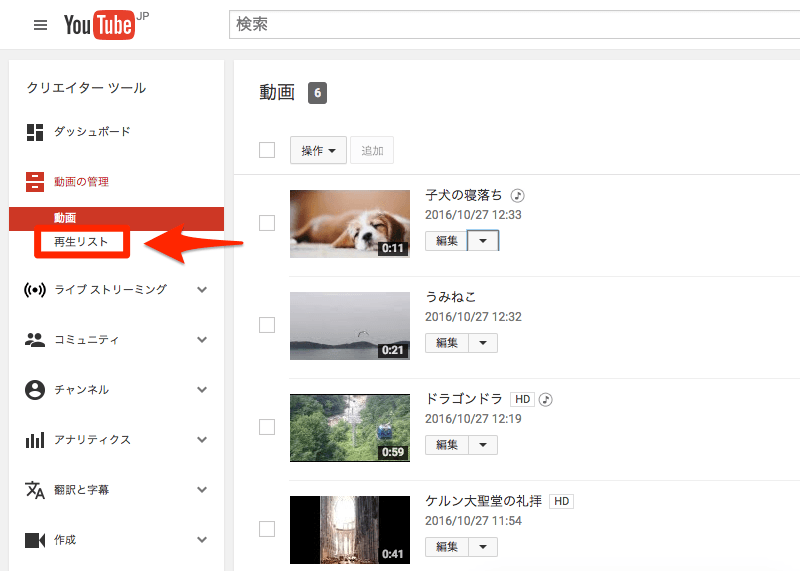The height and width of the screenshot is (571, 800).
Task: Click 編集 button for うみねこ
Action: tap(446, 343)
